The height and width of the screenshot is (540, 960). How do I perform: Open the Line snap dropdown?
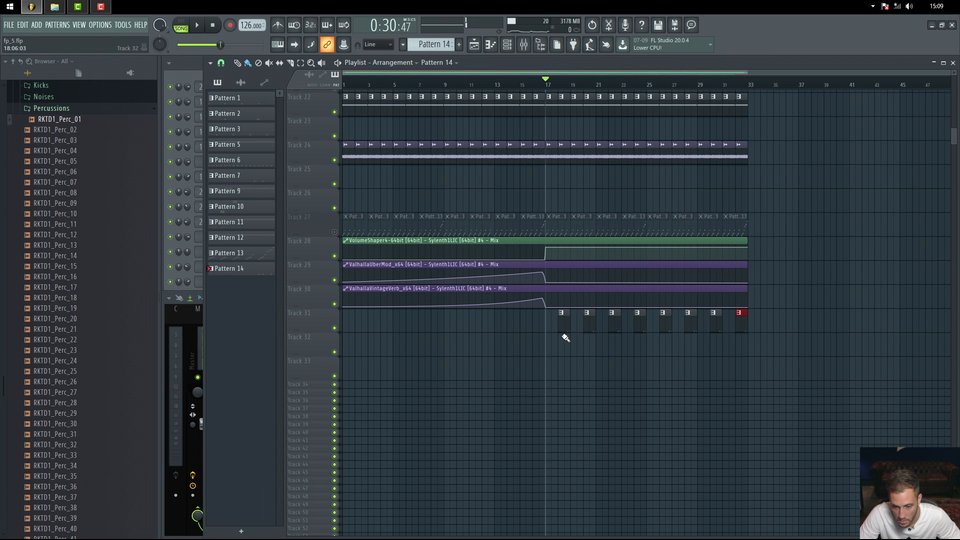378,45
